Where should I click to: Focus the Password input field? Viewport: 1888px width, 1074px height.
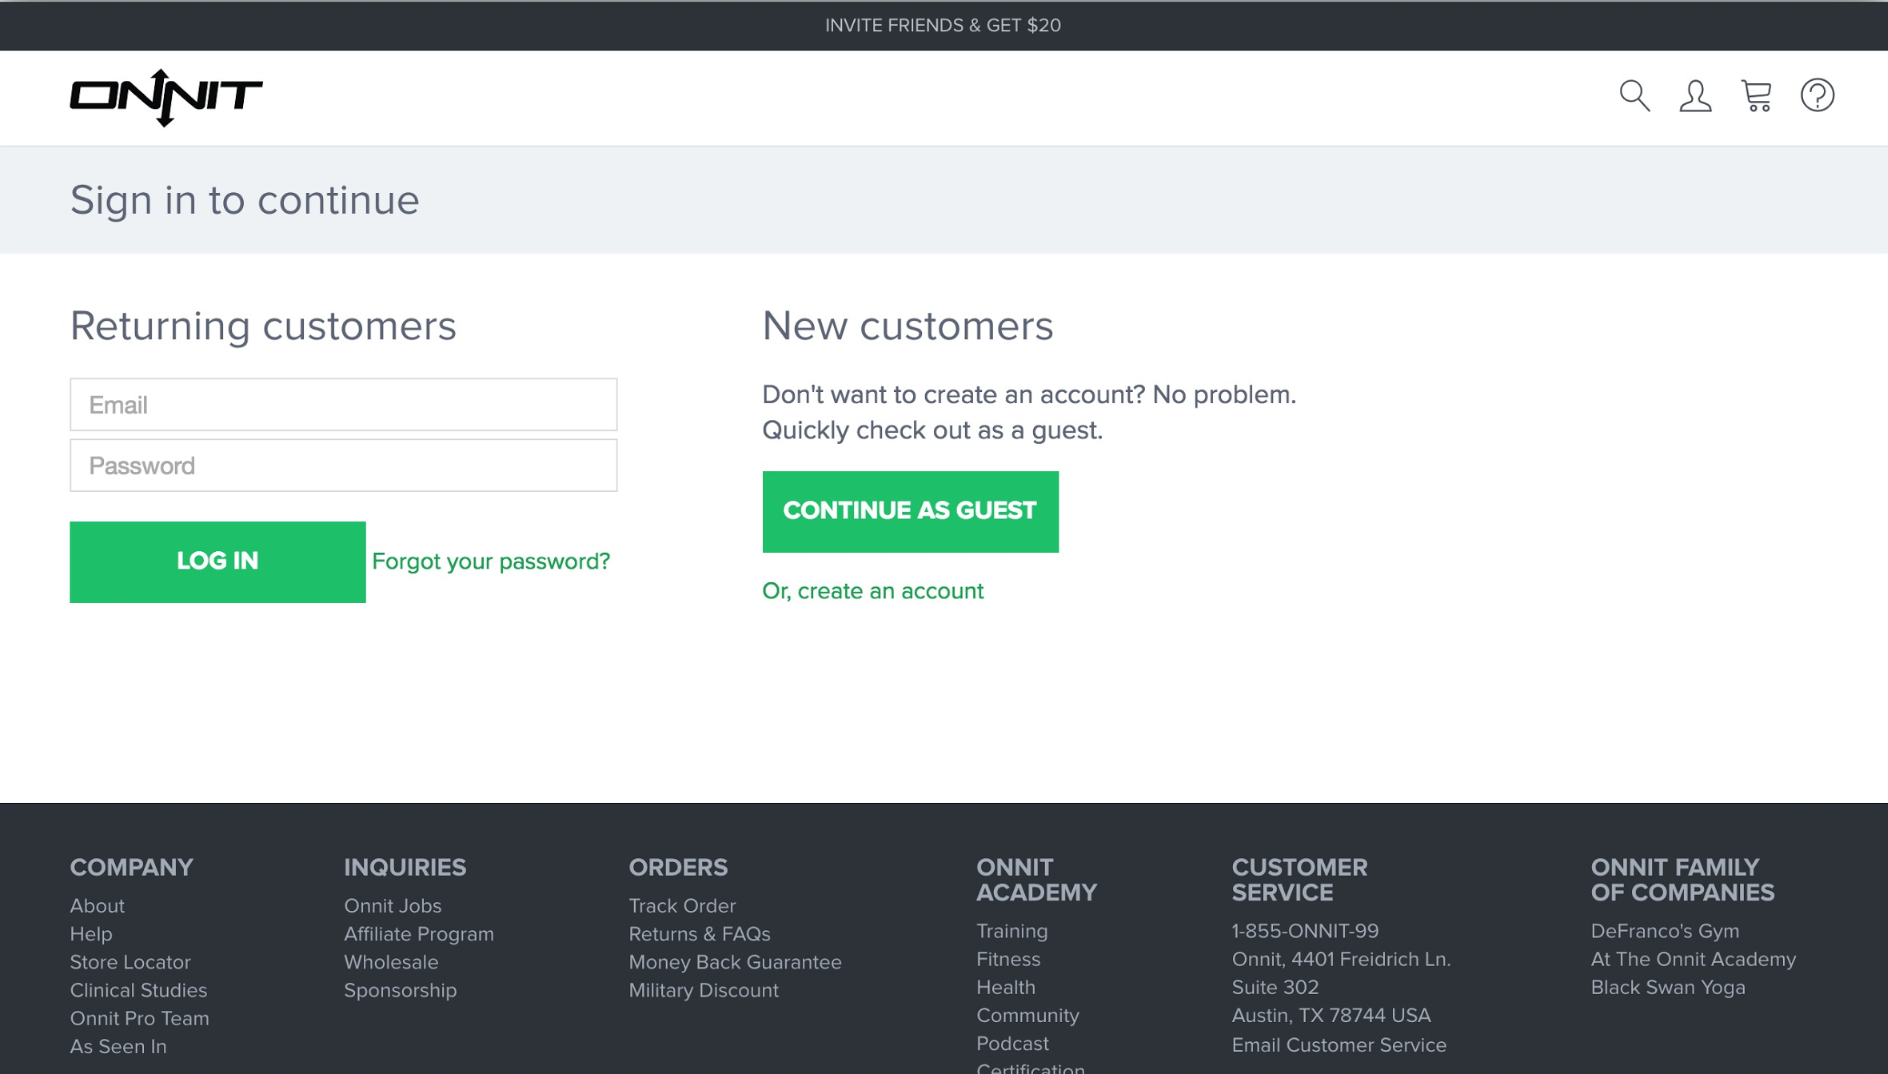click(x=343, y=466)
